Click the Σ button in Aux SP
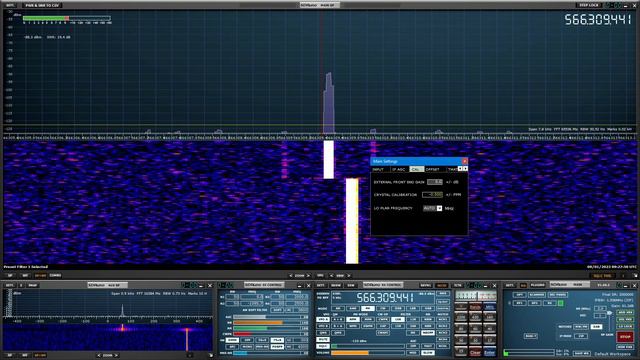Image resolution: width=640 pixels, height=360 pixels. [21, 285]
